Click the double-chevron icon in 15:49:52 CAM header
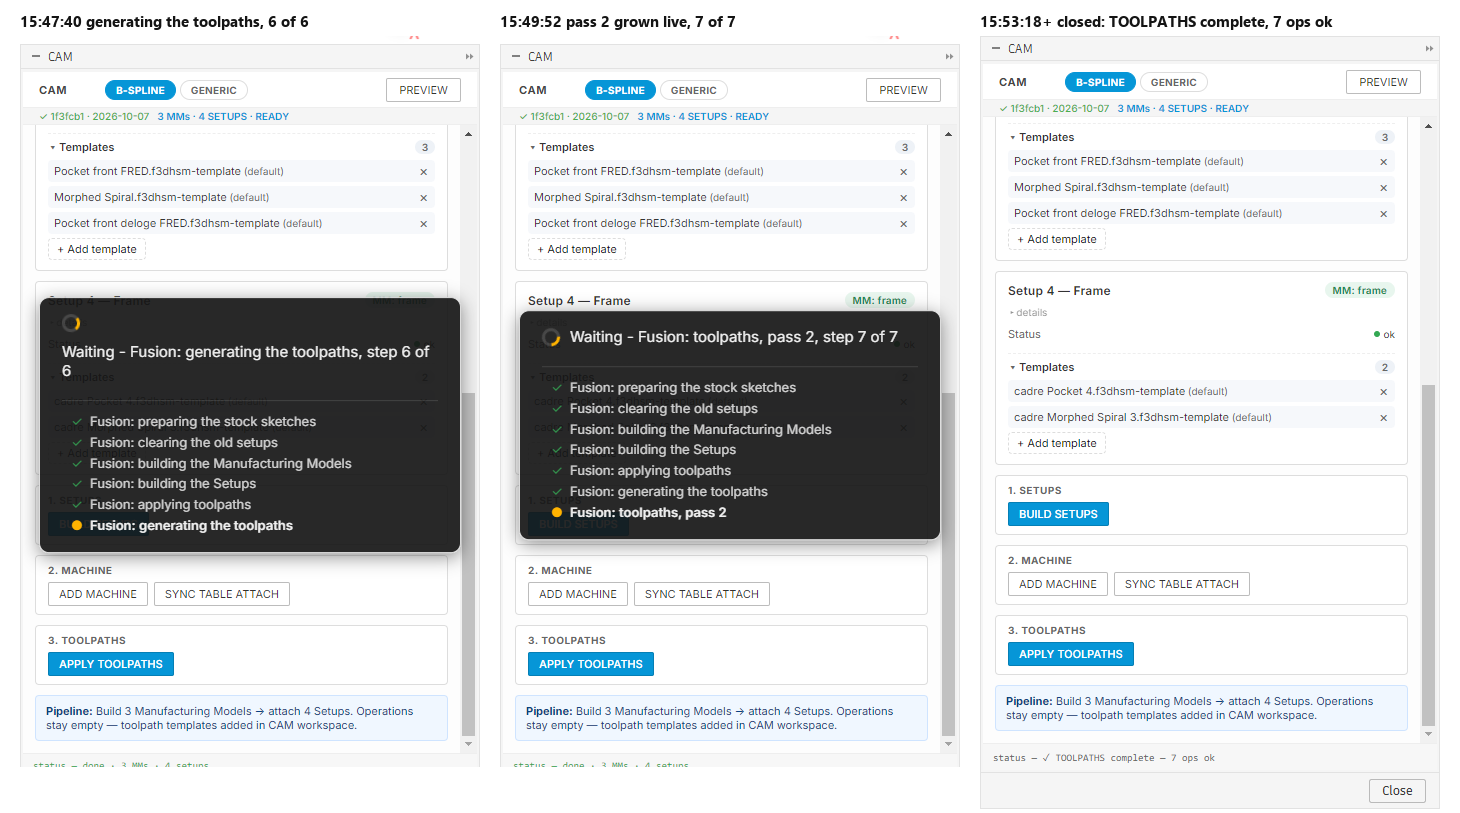This screenshot has width=1460, height=813. [x=949, y=57]
